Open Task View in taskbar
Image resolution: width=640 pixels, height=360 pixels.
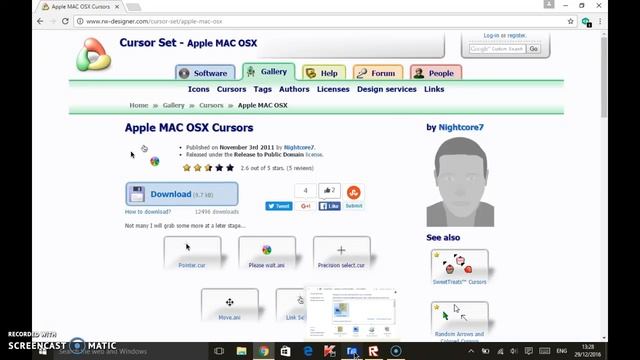pyautogui.click(x=219, y=351)
